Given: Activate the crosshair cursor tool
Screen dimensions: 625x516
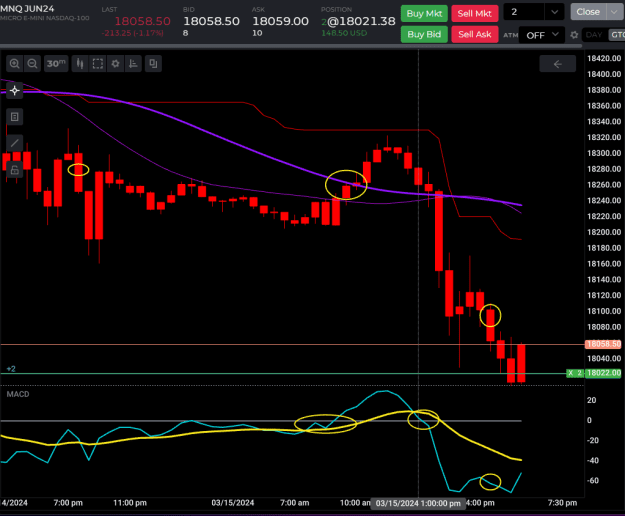Looking at the screenshot, I should [15, 90].
